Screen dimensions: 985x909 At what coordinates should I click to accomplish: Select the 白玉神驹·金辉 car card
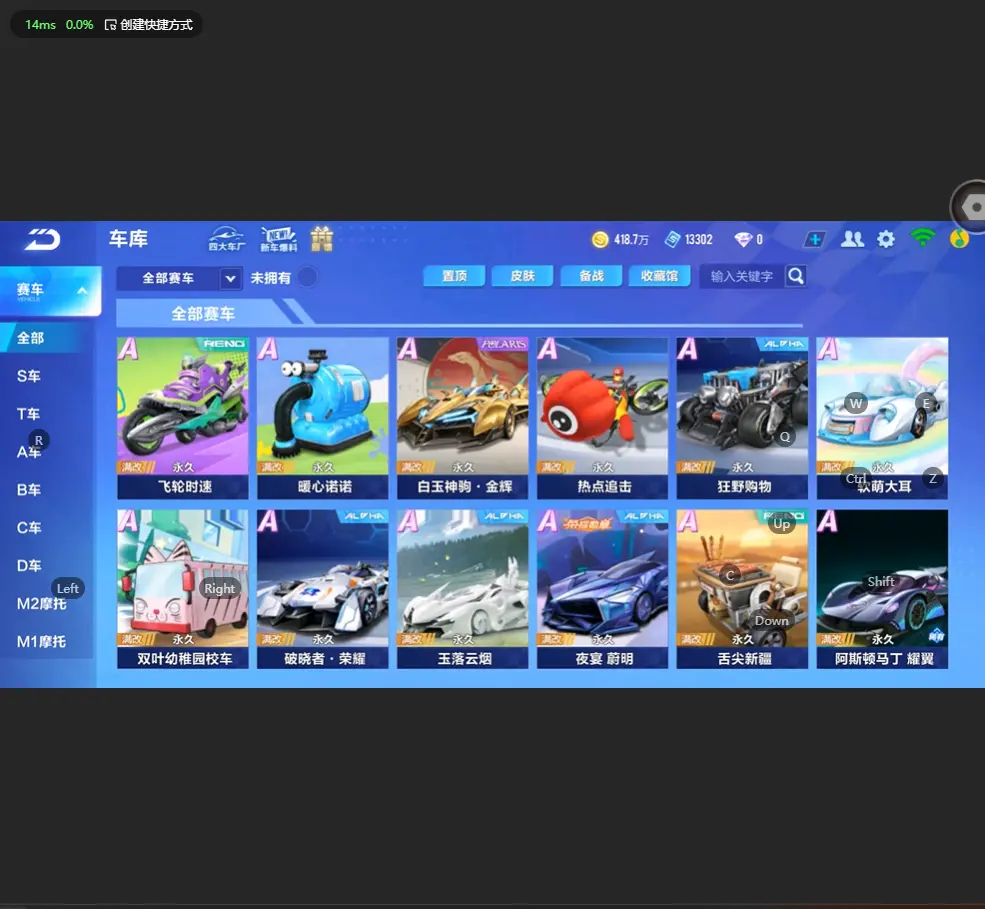tap(463, 418)
